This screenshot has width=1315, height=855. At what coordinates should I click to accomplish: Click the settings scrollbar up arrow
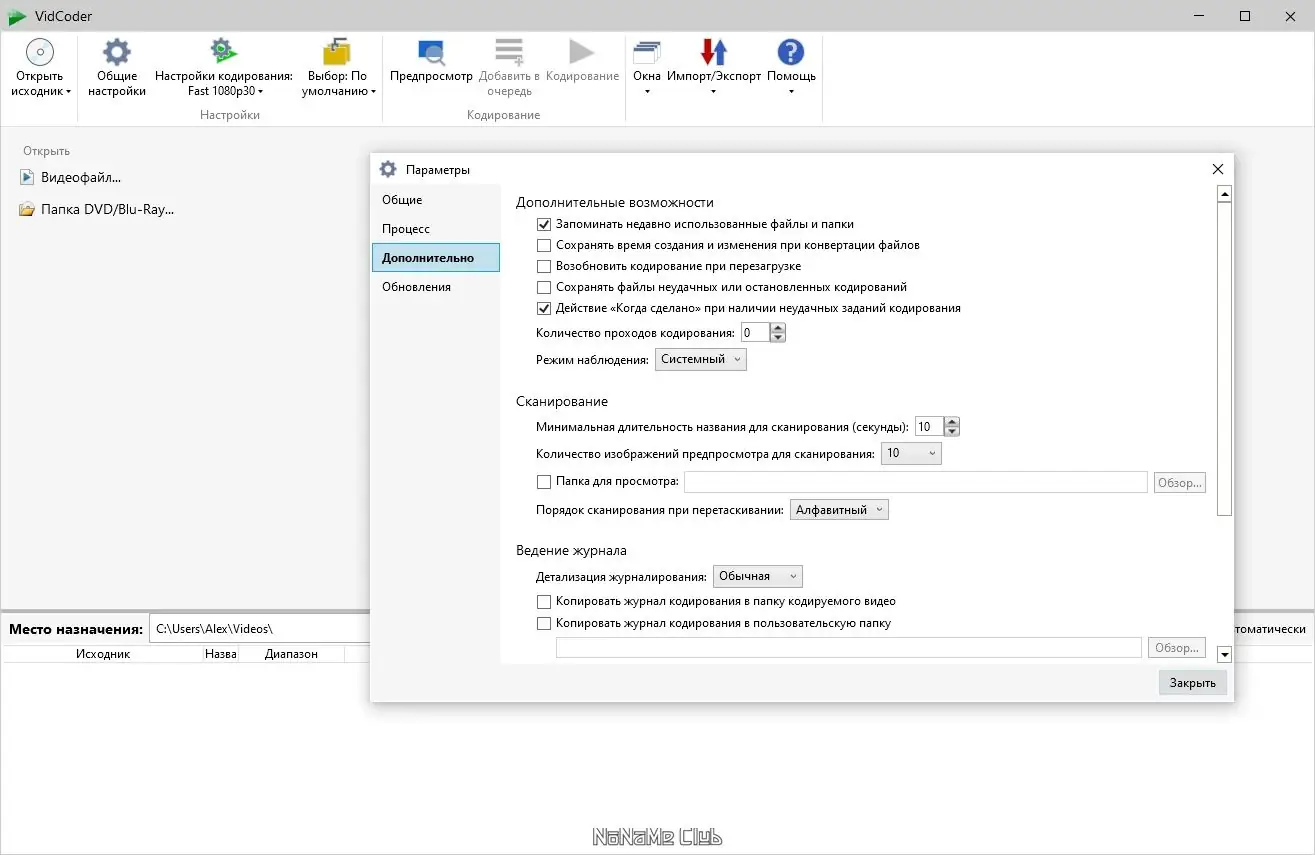[1225, 194]
